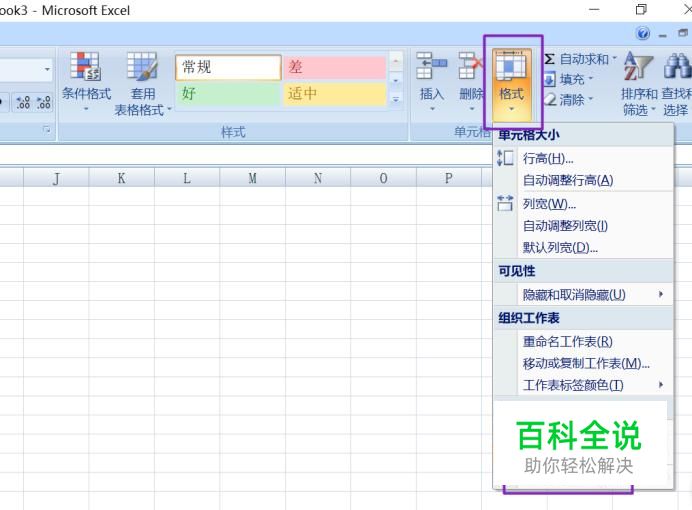Select column O header
The image size is (692, 510).
coord(383,178)
